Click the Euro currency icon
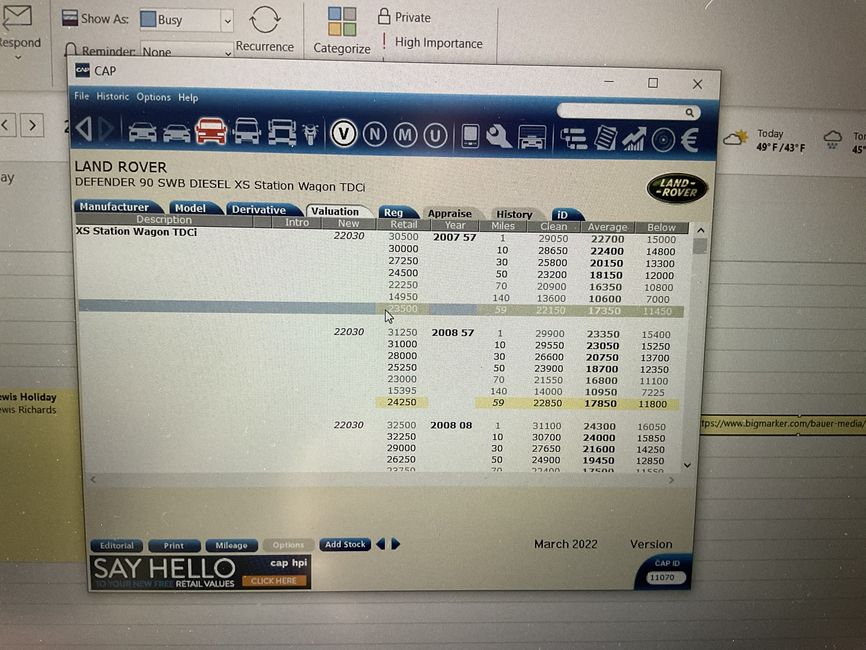The width and height of the screenshot is (866, 650). click(x=689, y=140)
